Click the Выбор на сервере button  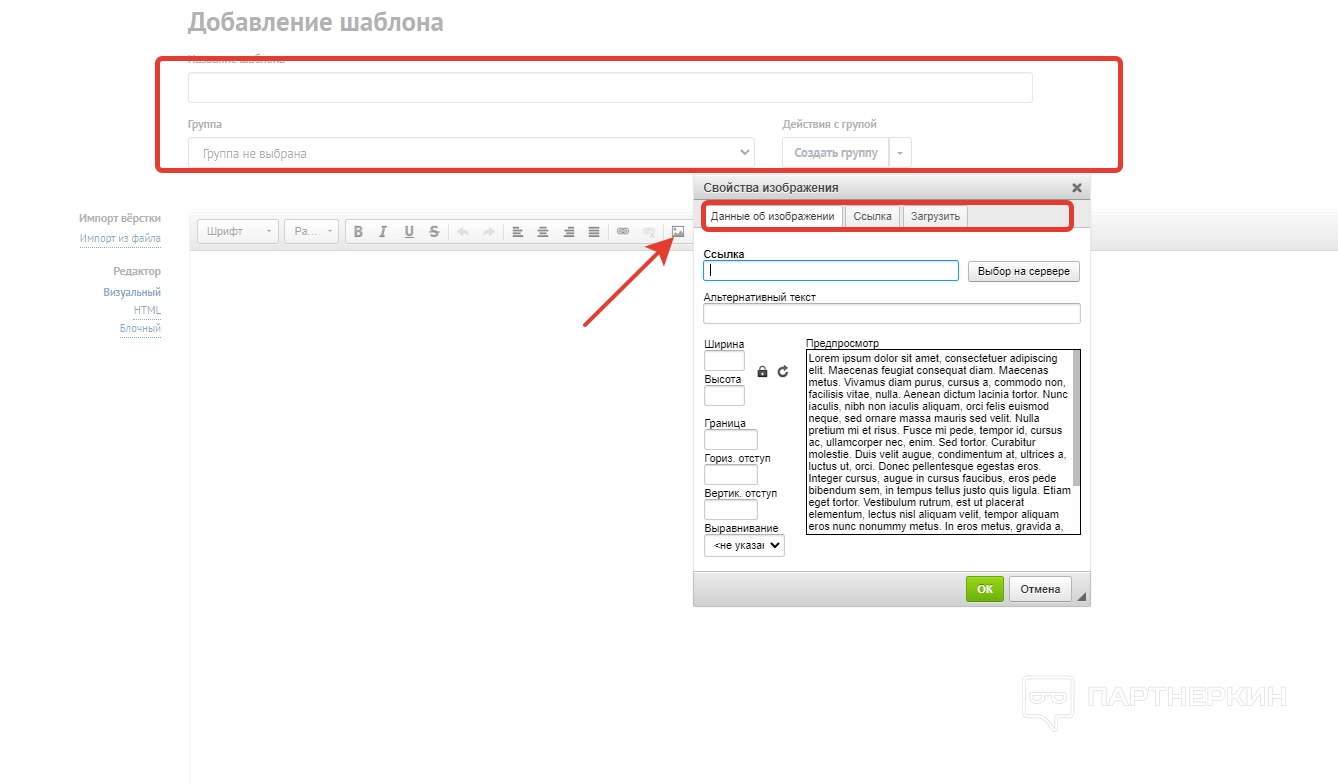1024,271
